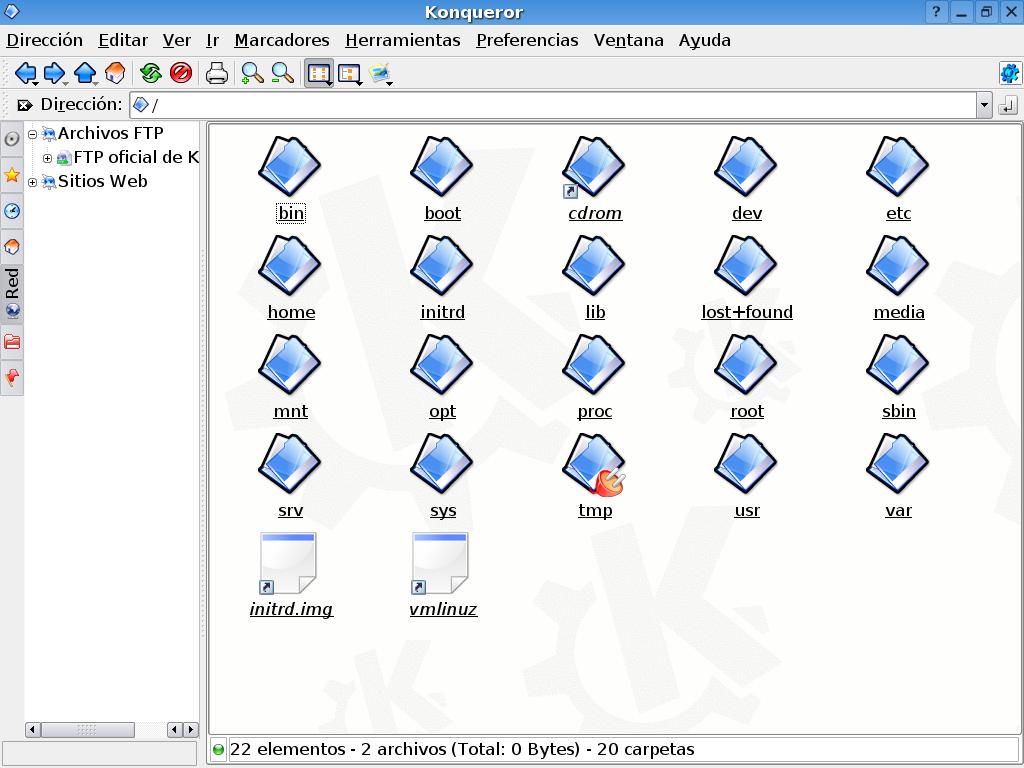
Task: Select the home folder in file view
Action: tap(290, 266)
